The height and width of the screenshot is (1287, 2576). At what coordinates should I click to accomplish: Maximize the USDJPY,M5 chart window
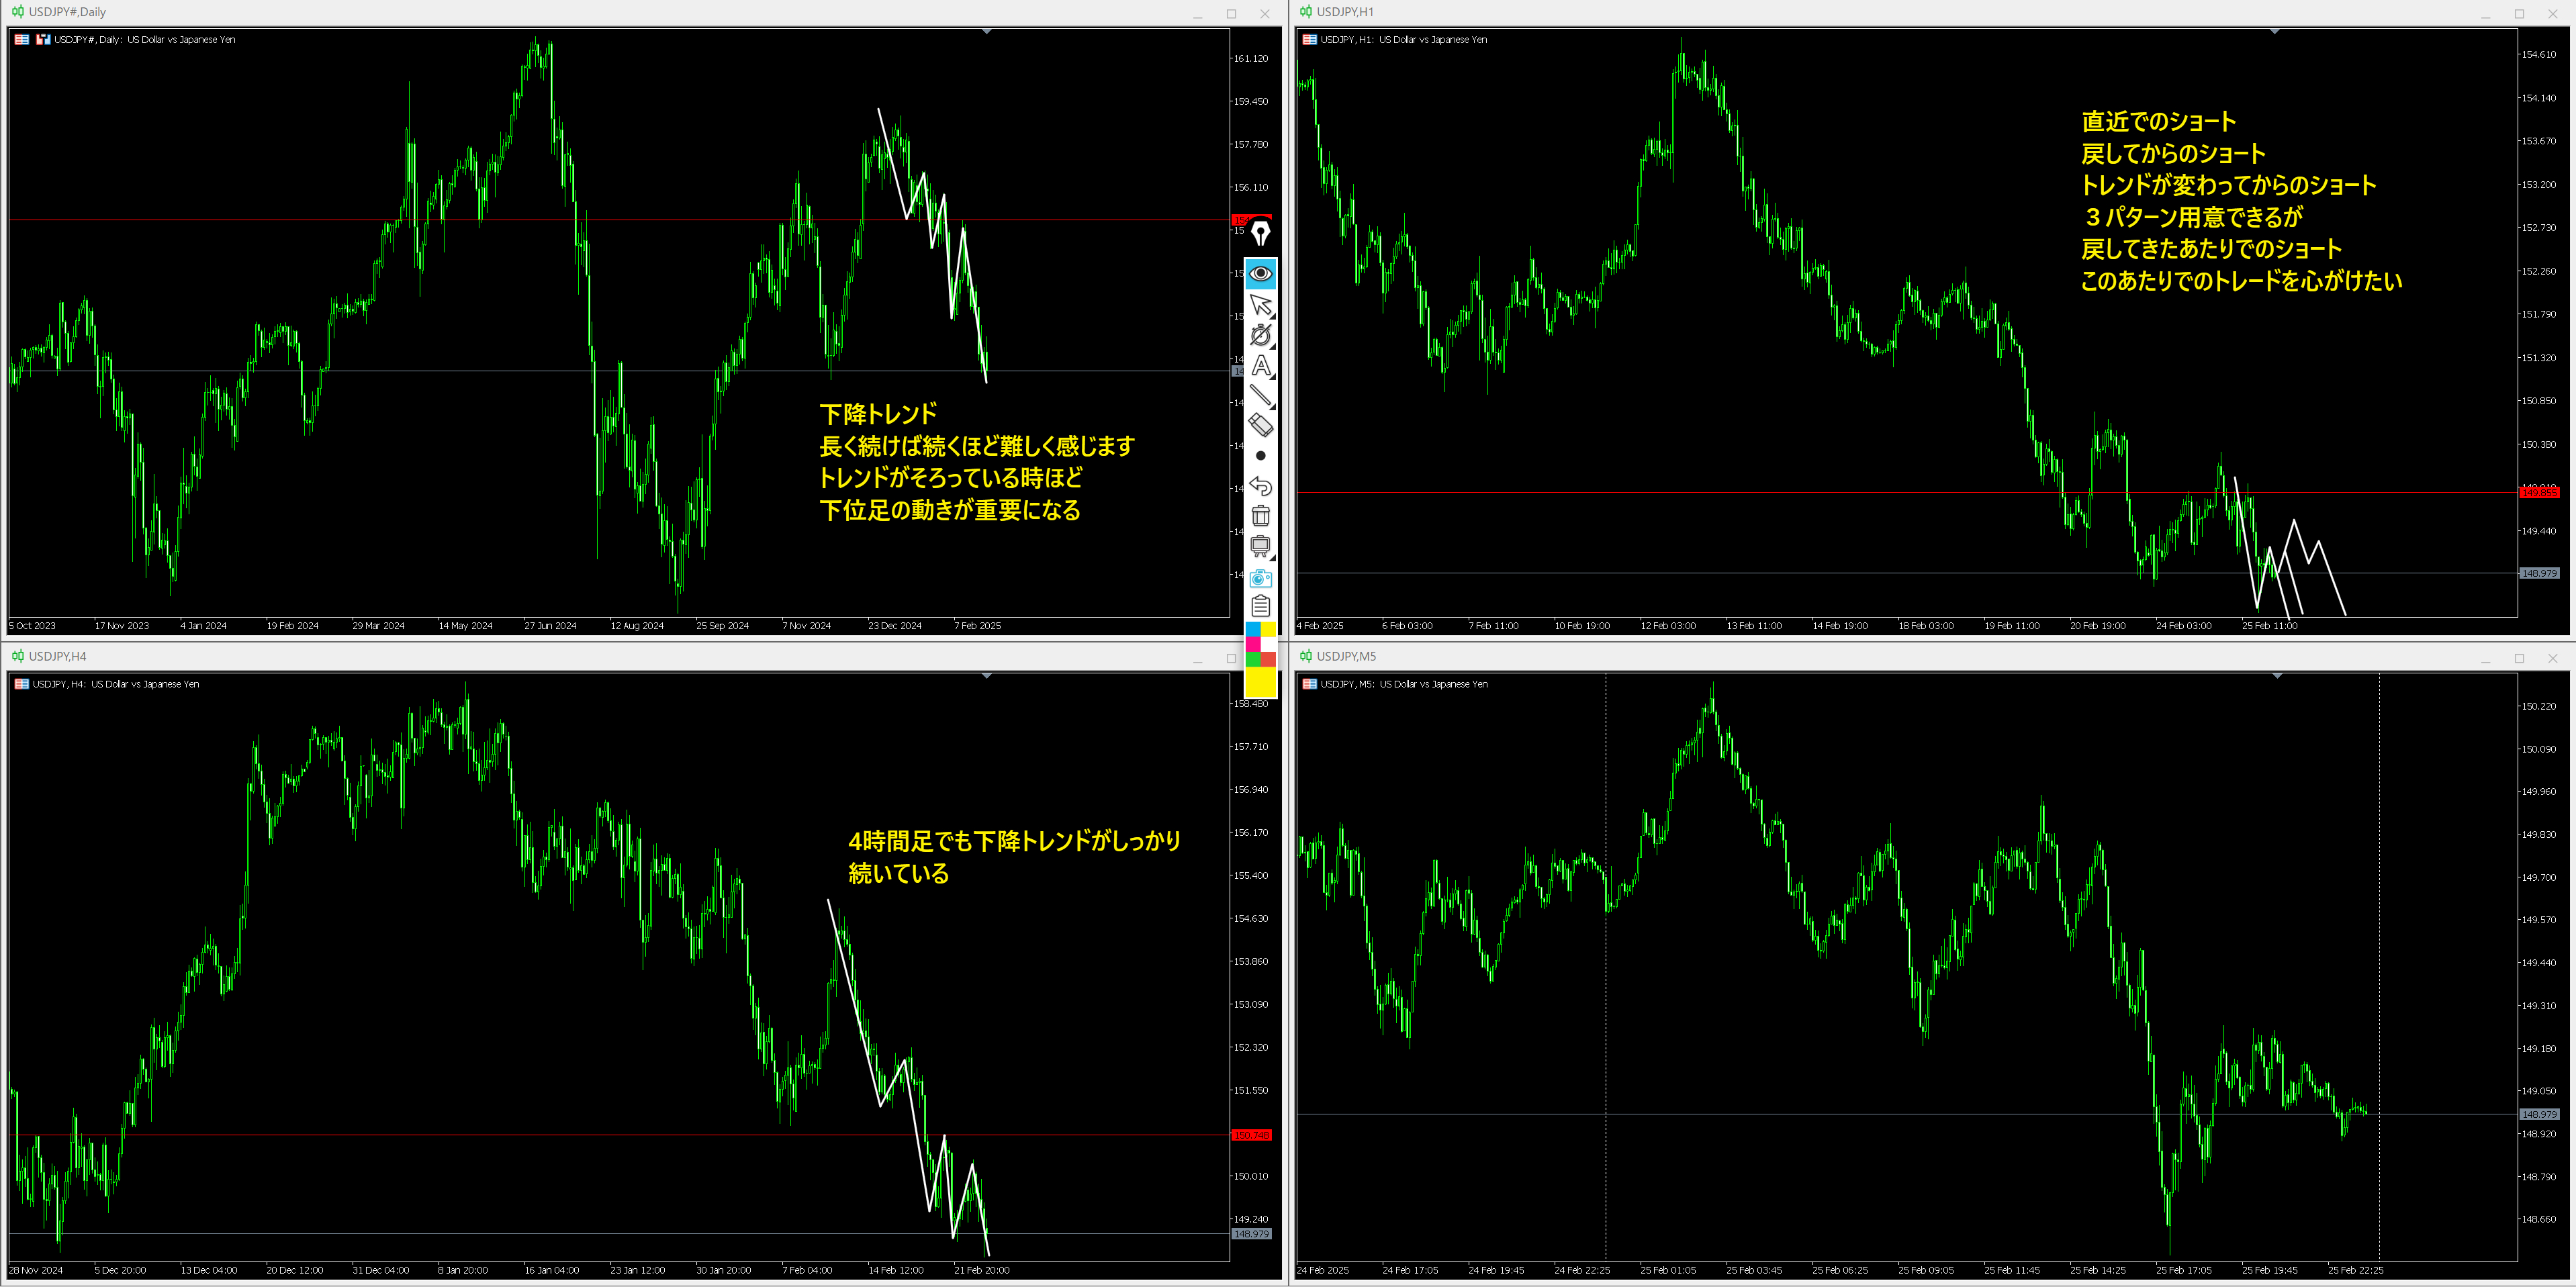[x=2519, y=658]
